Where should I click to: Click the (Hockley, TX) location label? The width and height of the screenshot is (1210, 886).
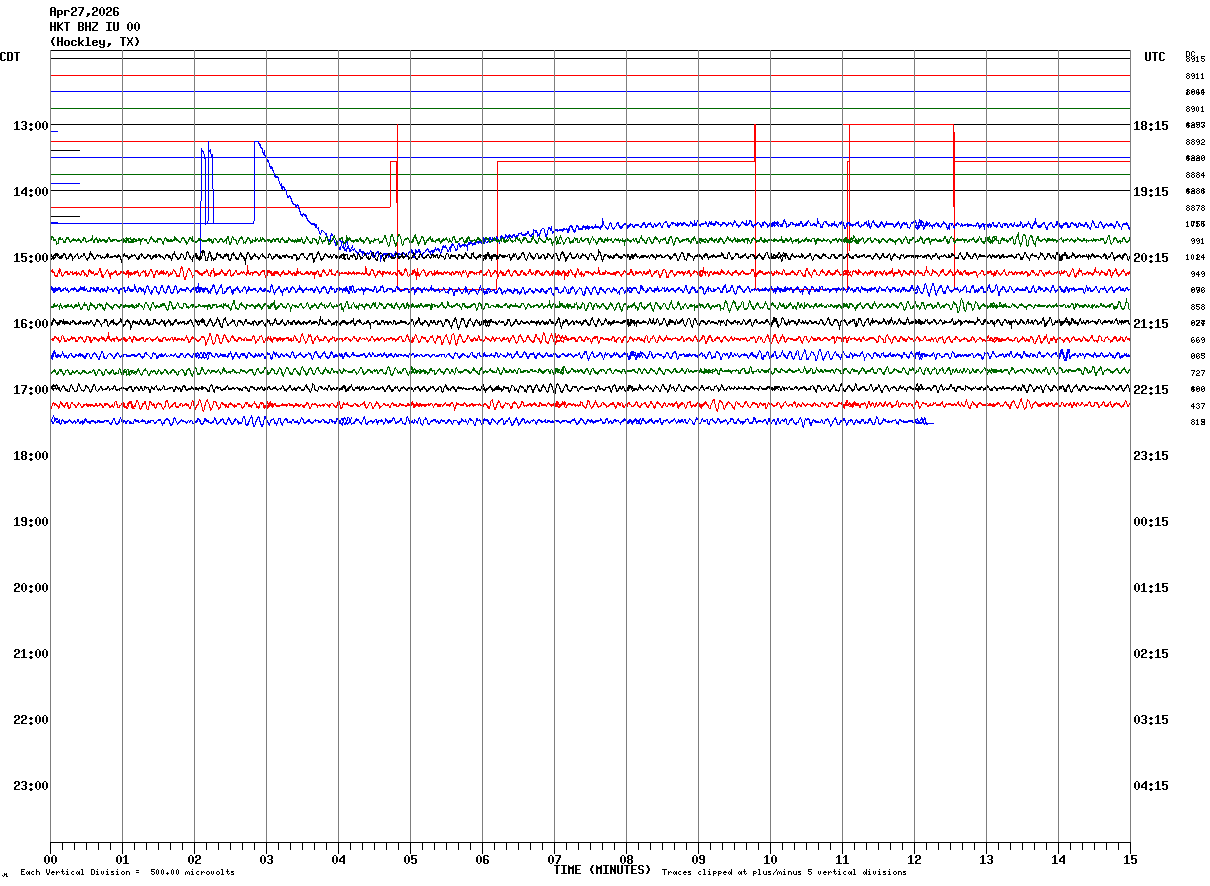tap(95, 42)
